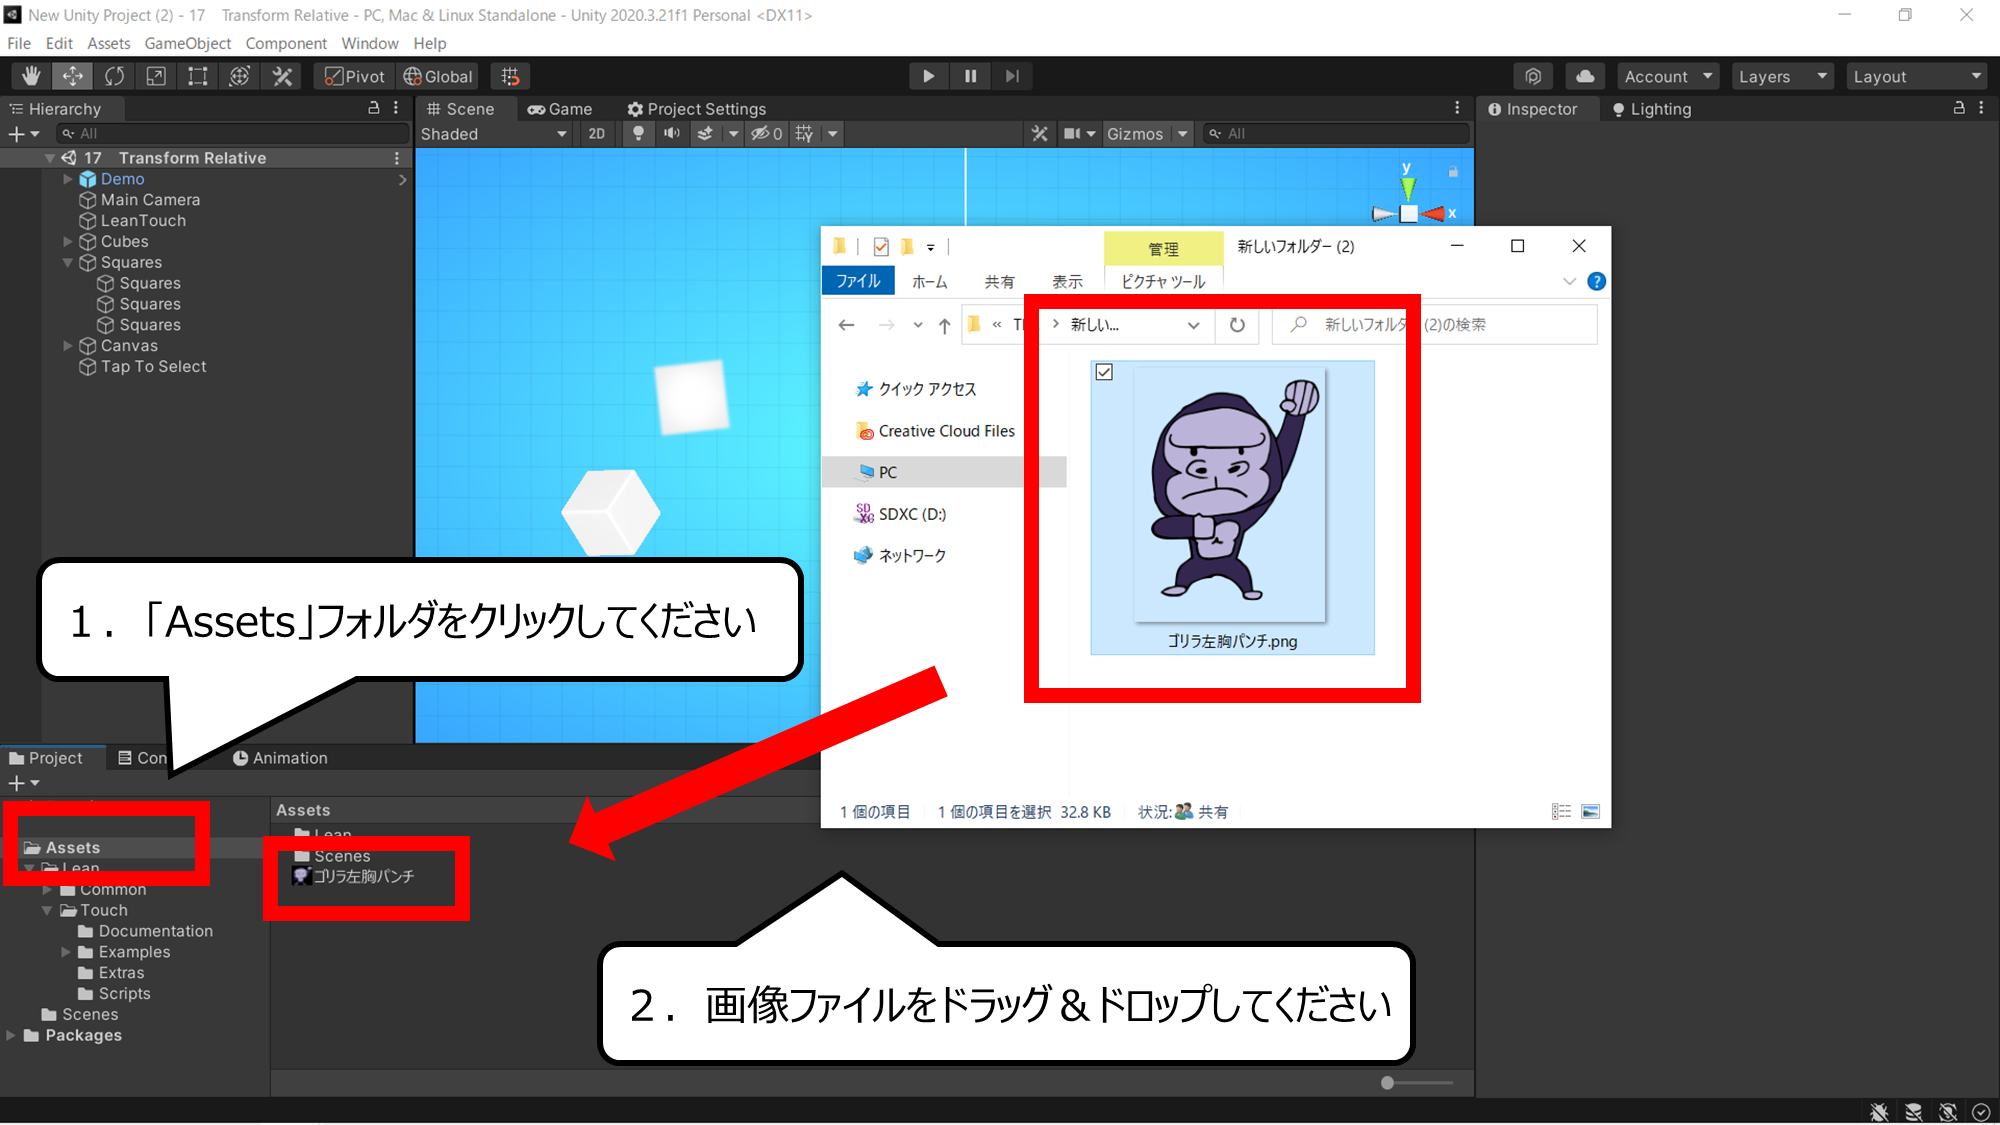Pause the game playback
2000x1125 pixels.
click(970, 76)
